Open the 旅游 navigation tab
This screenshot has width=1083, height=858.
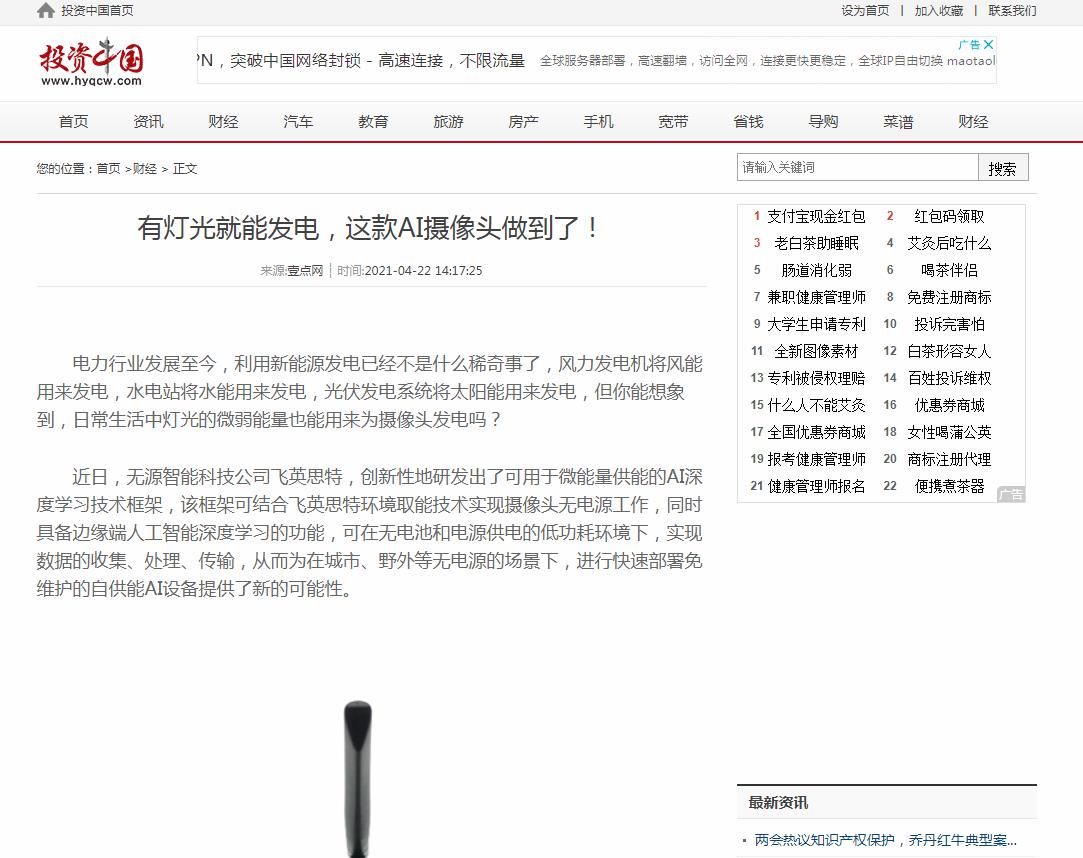pyautogui.click(x=448, y=122)
